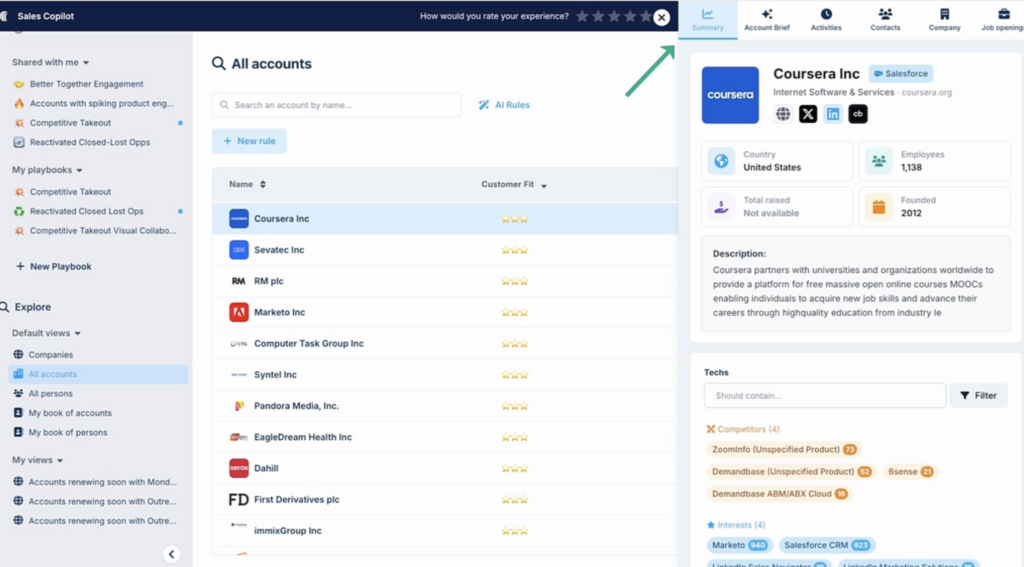1024x567 pixels.
Task: Collapse the Default views section
Action: coord(46,333)
